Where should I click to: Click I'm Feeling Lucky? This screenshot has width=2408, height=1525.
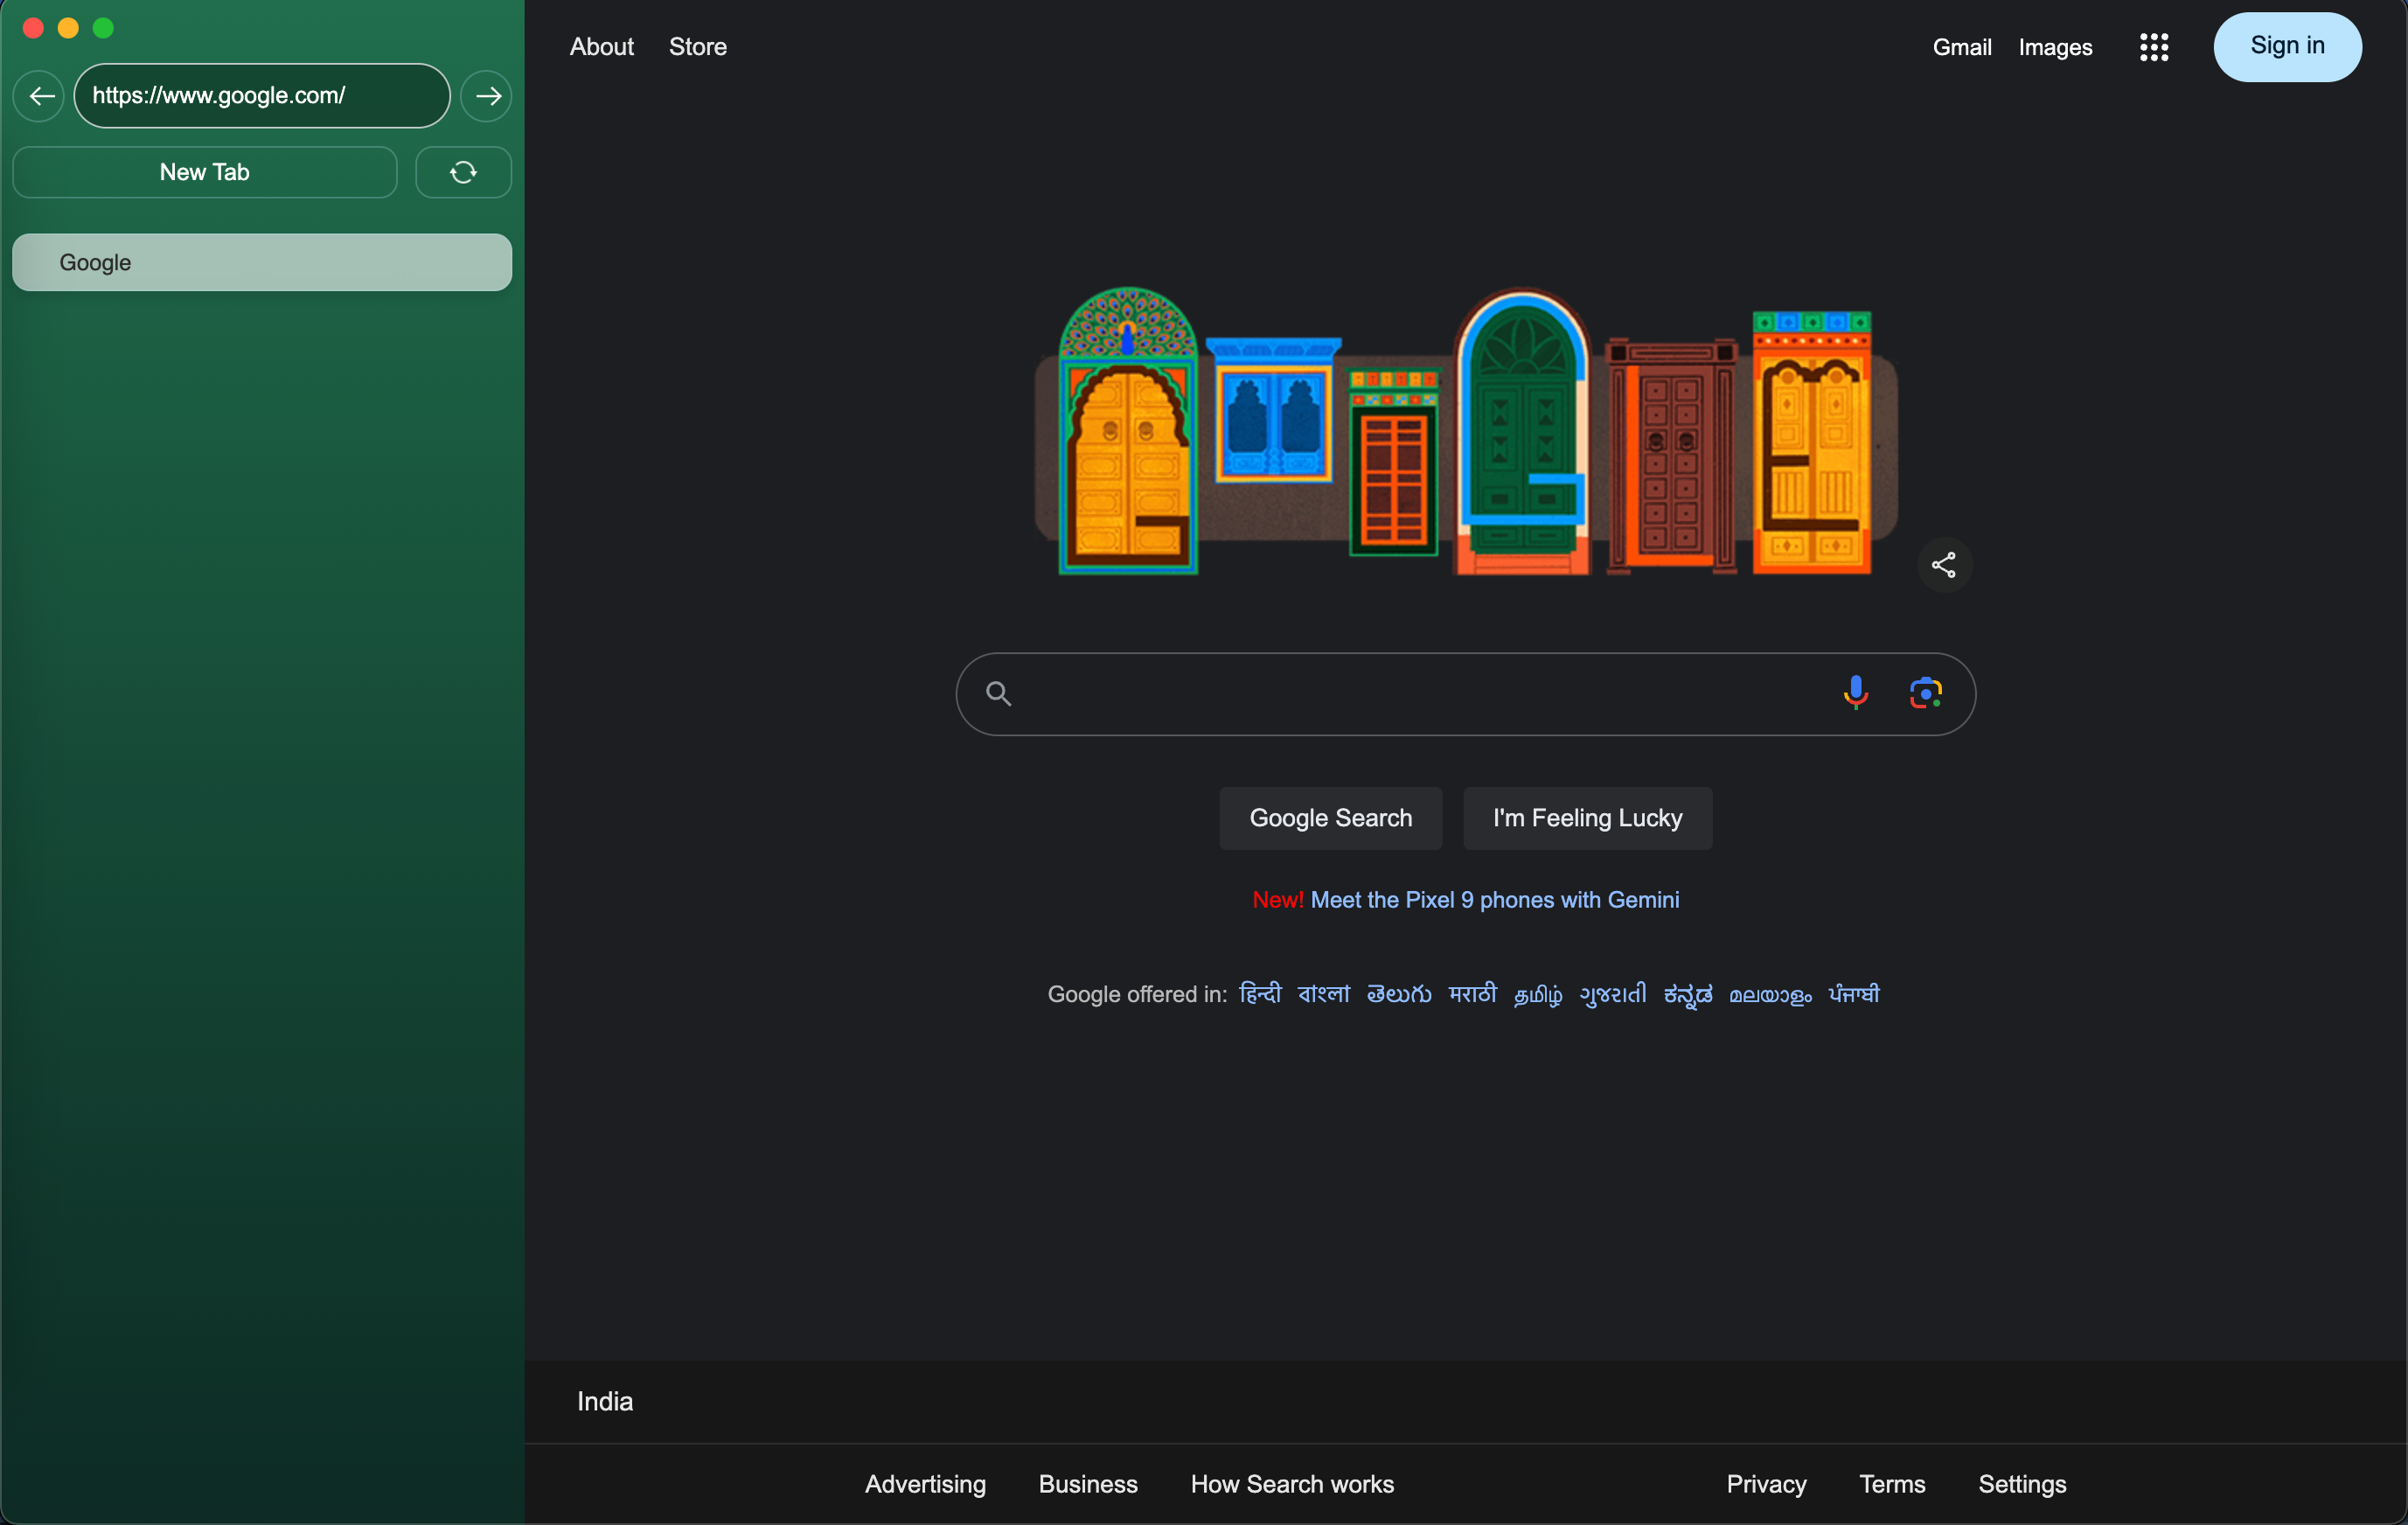[x=1588, y=818]
